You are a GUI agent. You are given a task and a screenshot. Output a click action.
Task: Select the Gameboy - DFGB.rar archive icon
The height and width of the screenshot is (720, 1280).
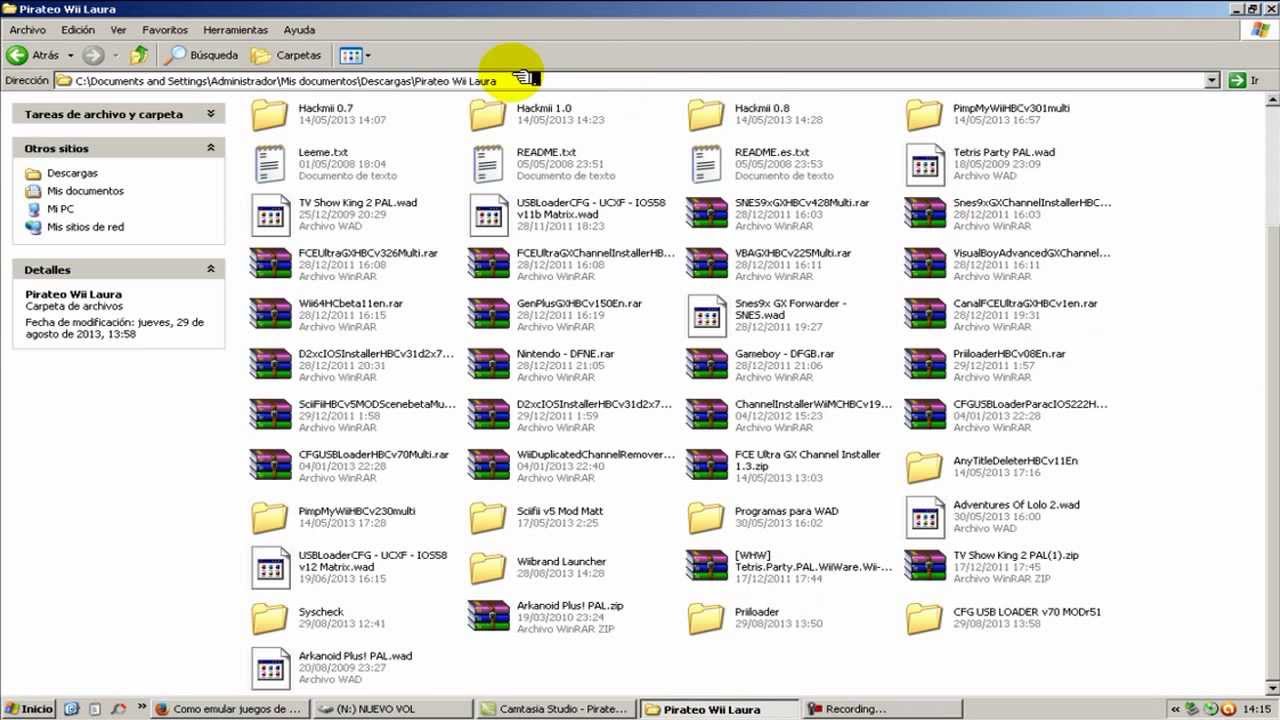[x=706, y=365]
